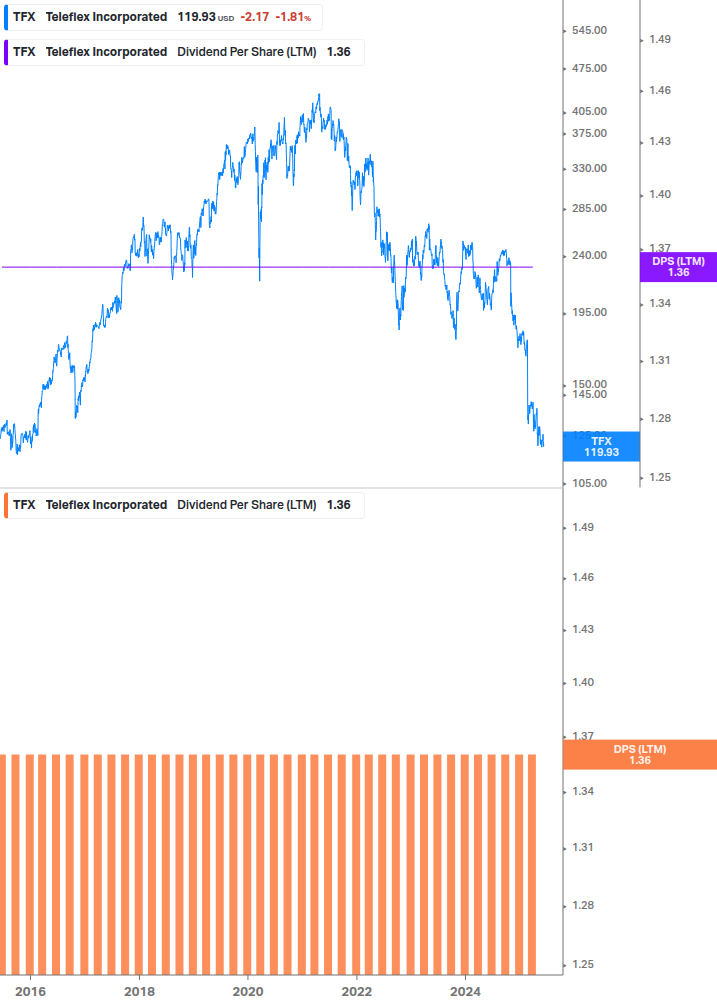The width and height of the screenshot is (717, 1005).
Task: Click the -1.81% change value in the TFX legend
Action: [x=293, y=17]
